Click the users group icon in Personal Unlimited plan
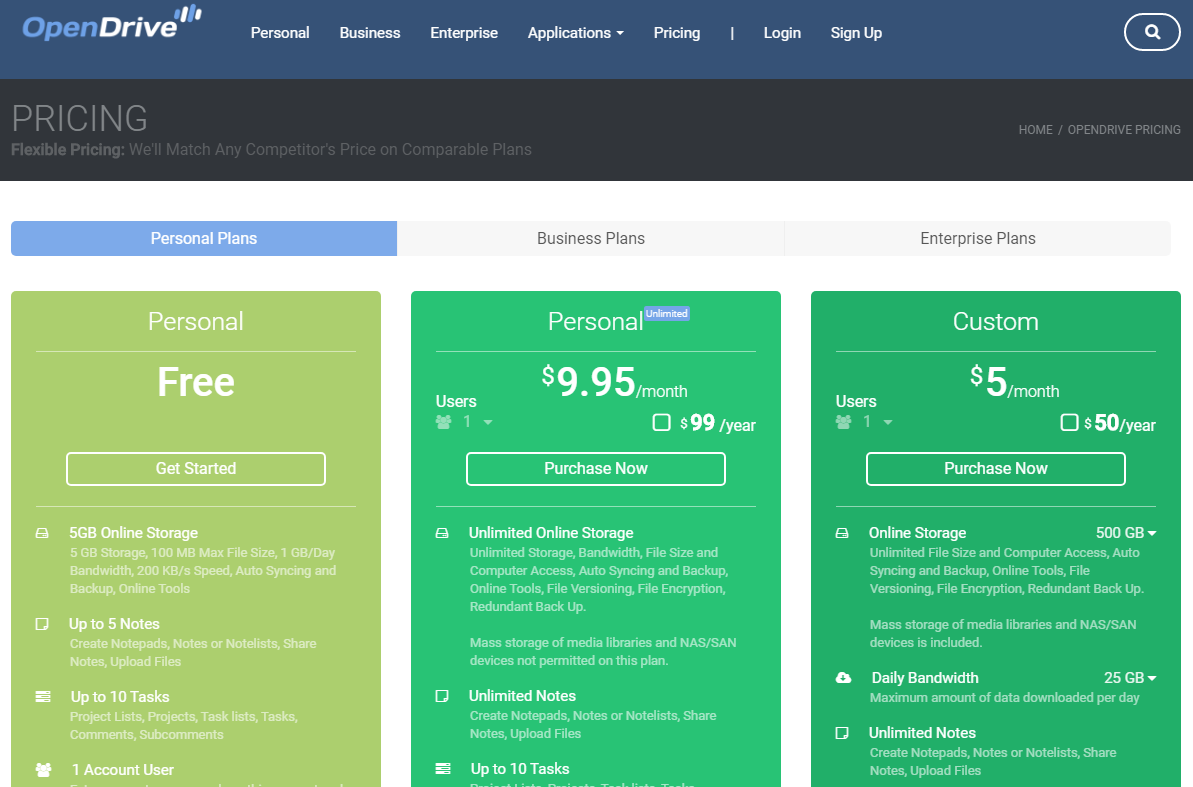 [444, 422]
